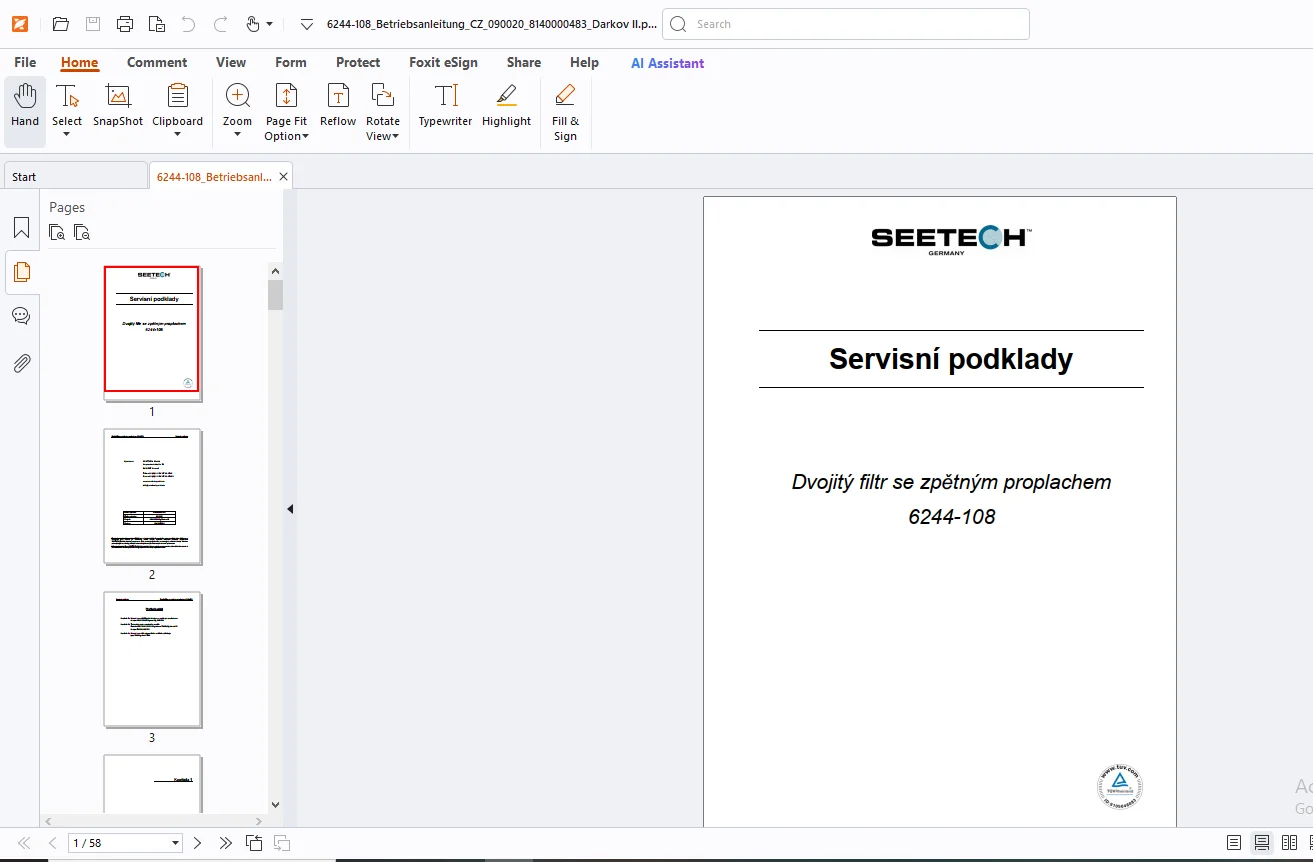Open the Form ribbon tab
This screenshot has width=1313, height=862.
pyautogui.click(x=291, y=62)
